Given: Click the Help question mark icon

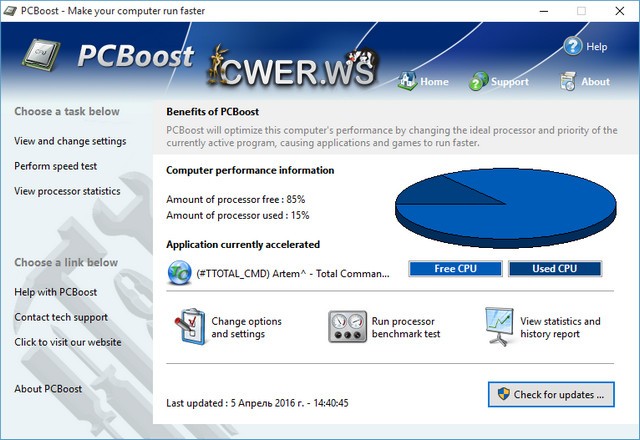Looking at the screenshot, I should click(x=573, y=46).
